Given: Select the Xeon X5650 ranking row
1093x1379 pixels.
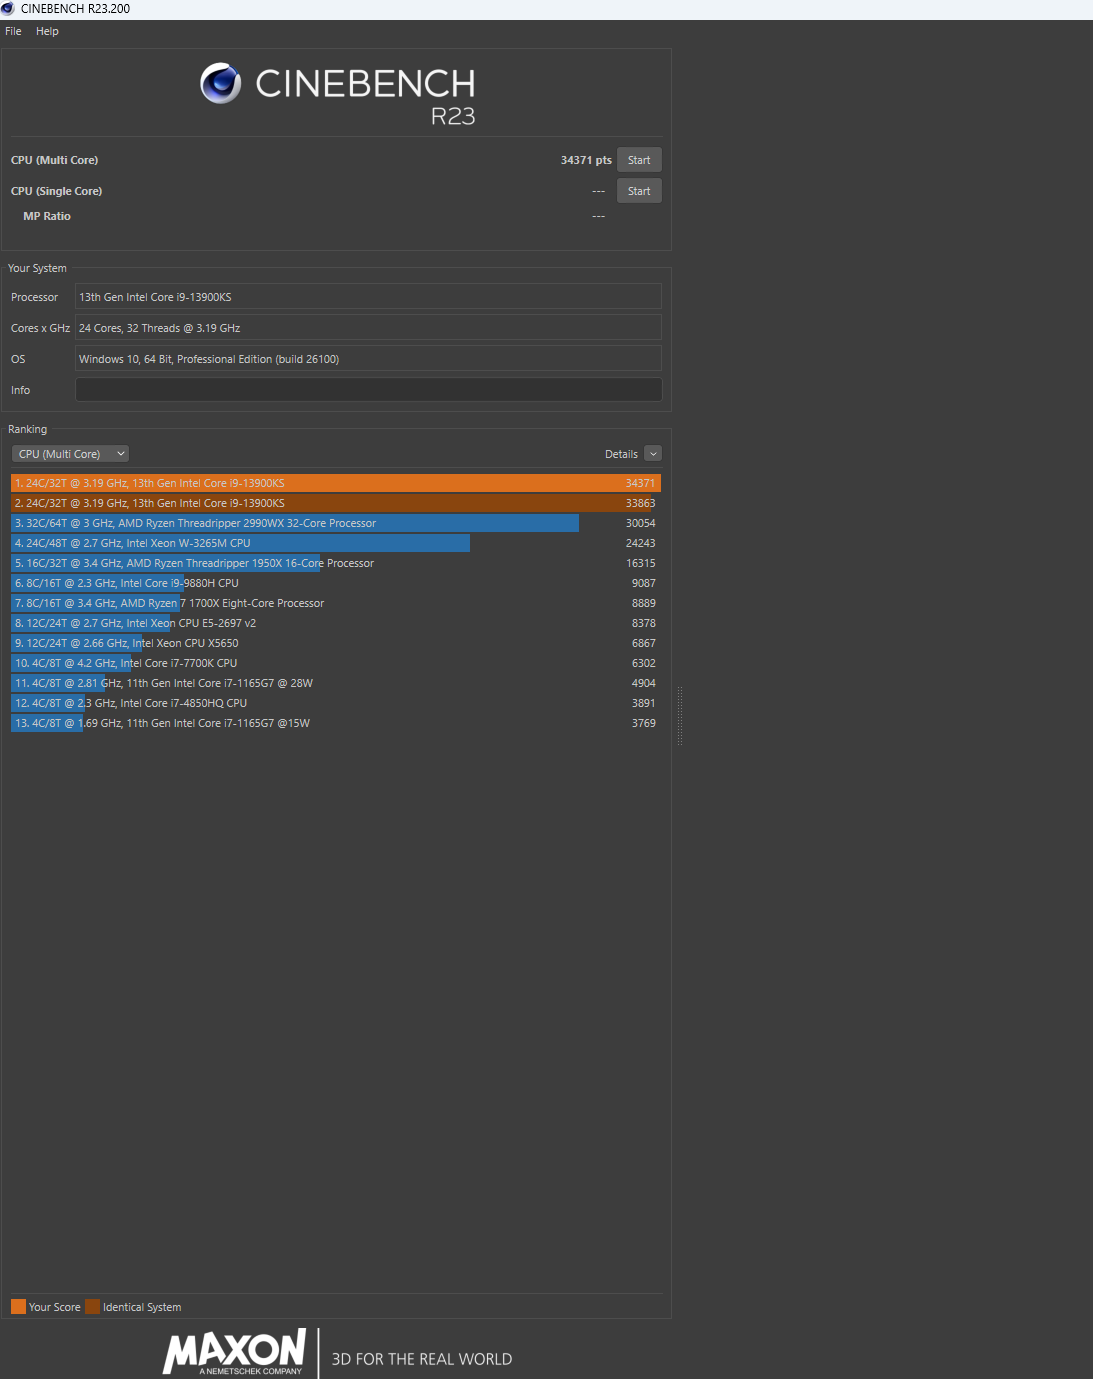Looking at the screenshot, I should pos(336,643).
